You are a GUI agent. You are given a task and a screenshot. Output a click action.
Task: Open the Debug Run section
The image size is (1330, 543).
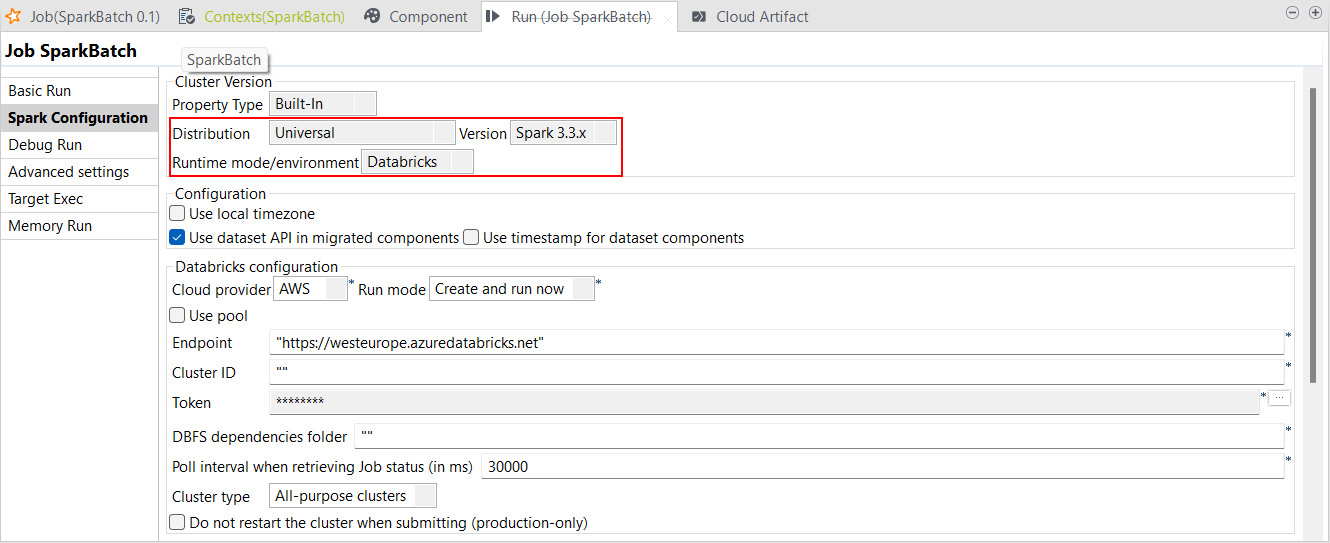[45, 145]
